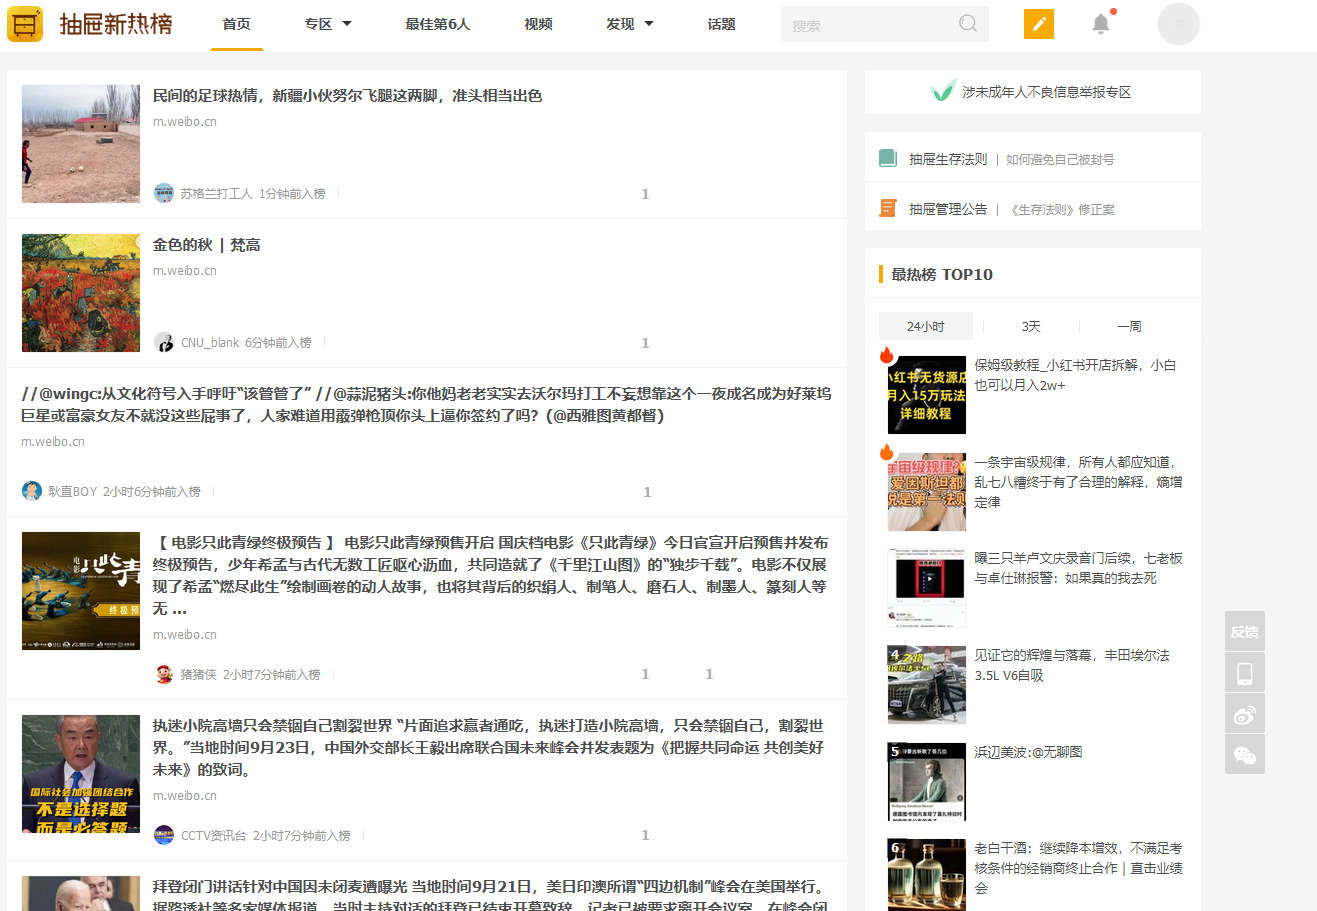Open hot item 曝三只羊卢文庆录音门后续
Image resolution: width=1317 pixels, height=911 pixels.
1078,568
